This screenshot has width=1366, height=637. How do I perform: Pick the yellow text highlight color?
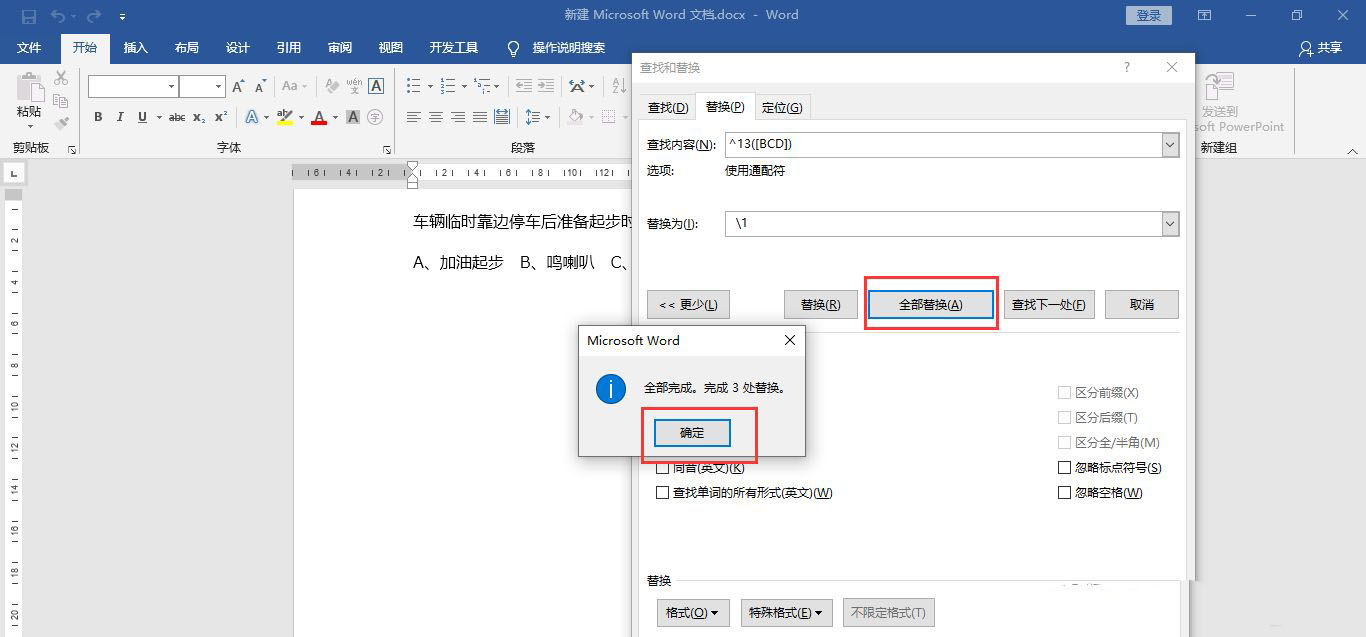284,117
